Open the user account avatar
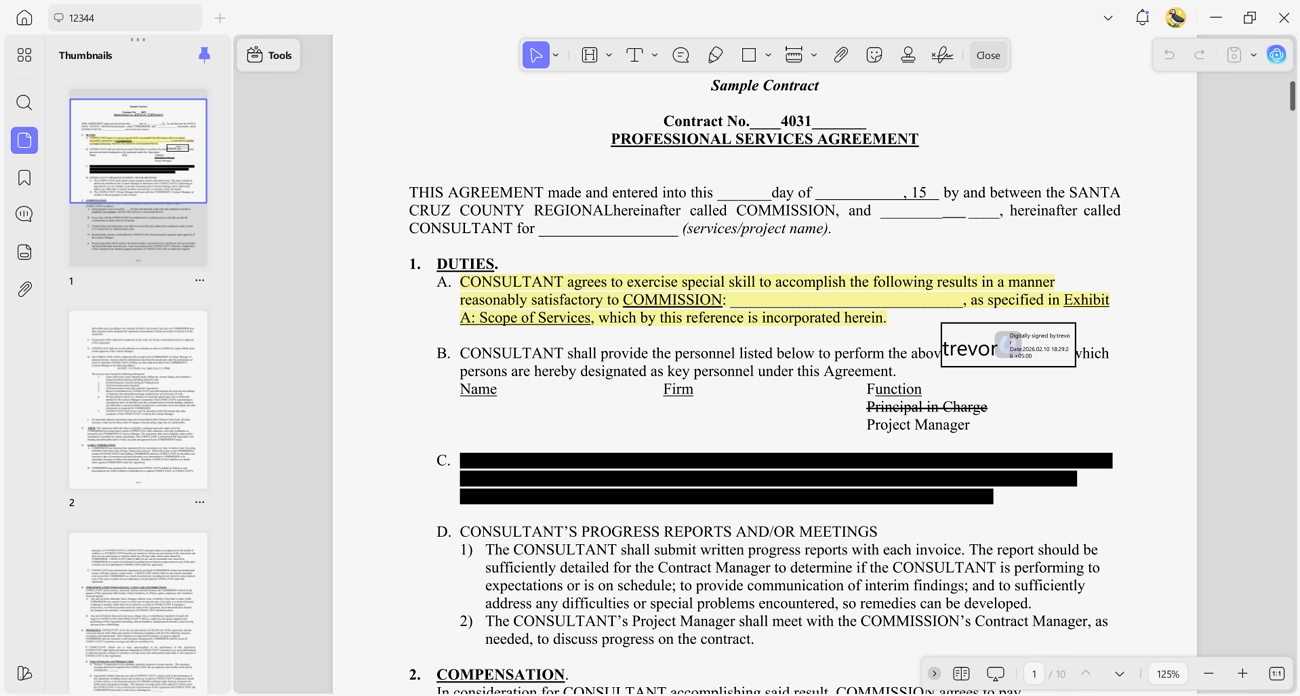The width and height of the screenshot is (1300, 696). click(1176, 18)
